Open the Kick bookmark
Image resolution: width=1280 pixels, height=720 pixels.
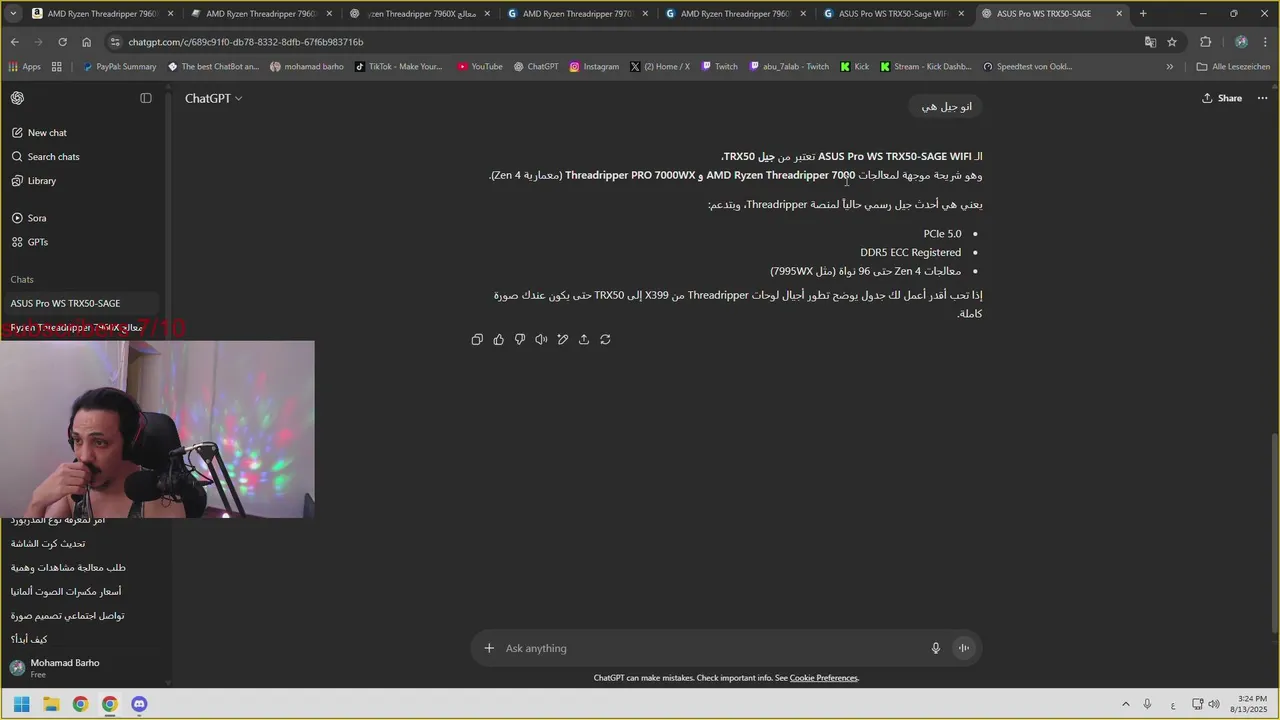click(x=855, y=67)
